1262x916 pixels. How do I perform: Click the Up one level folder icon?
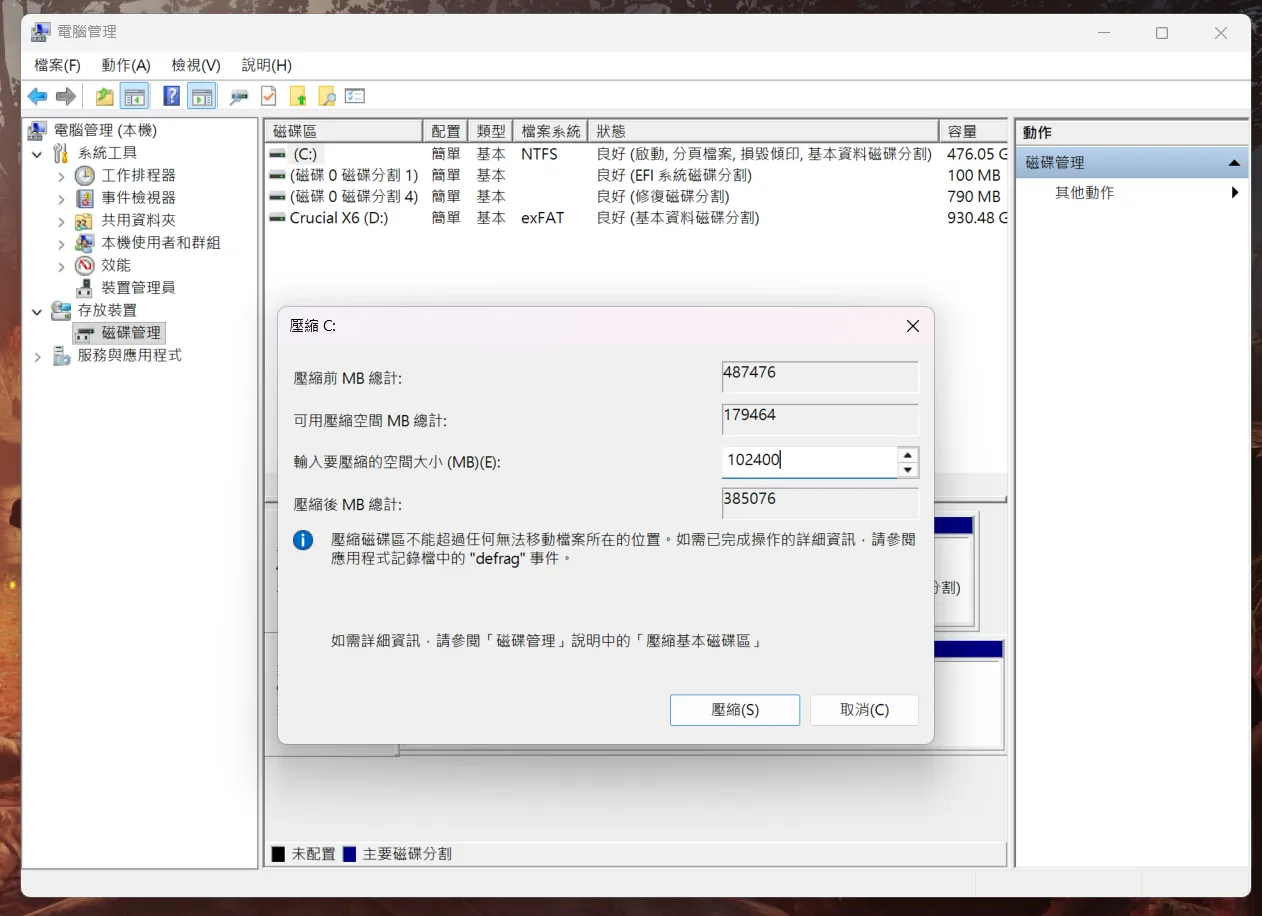pyautogui.click(x=103, y=95)
